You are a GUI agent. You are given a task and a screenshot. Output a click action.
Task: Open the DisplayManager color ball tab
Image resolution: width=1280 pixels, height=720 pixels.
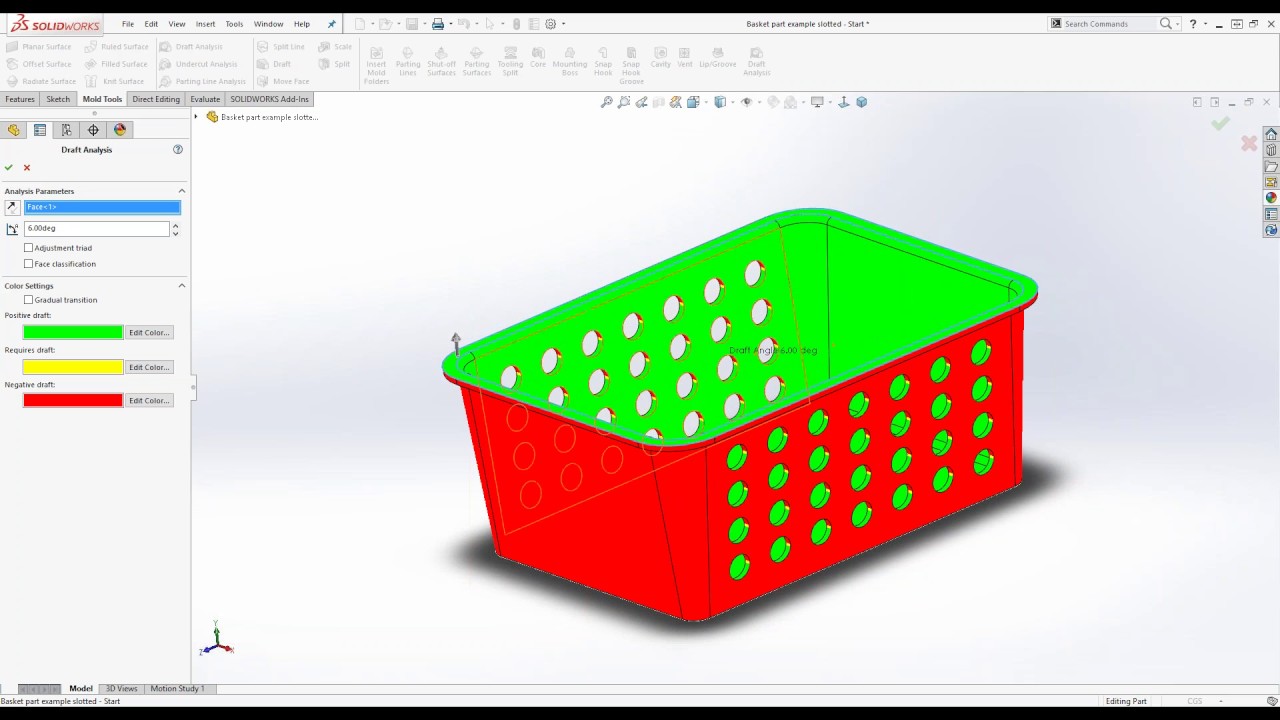tap(120, 130)
